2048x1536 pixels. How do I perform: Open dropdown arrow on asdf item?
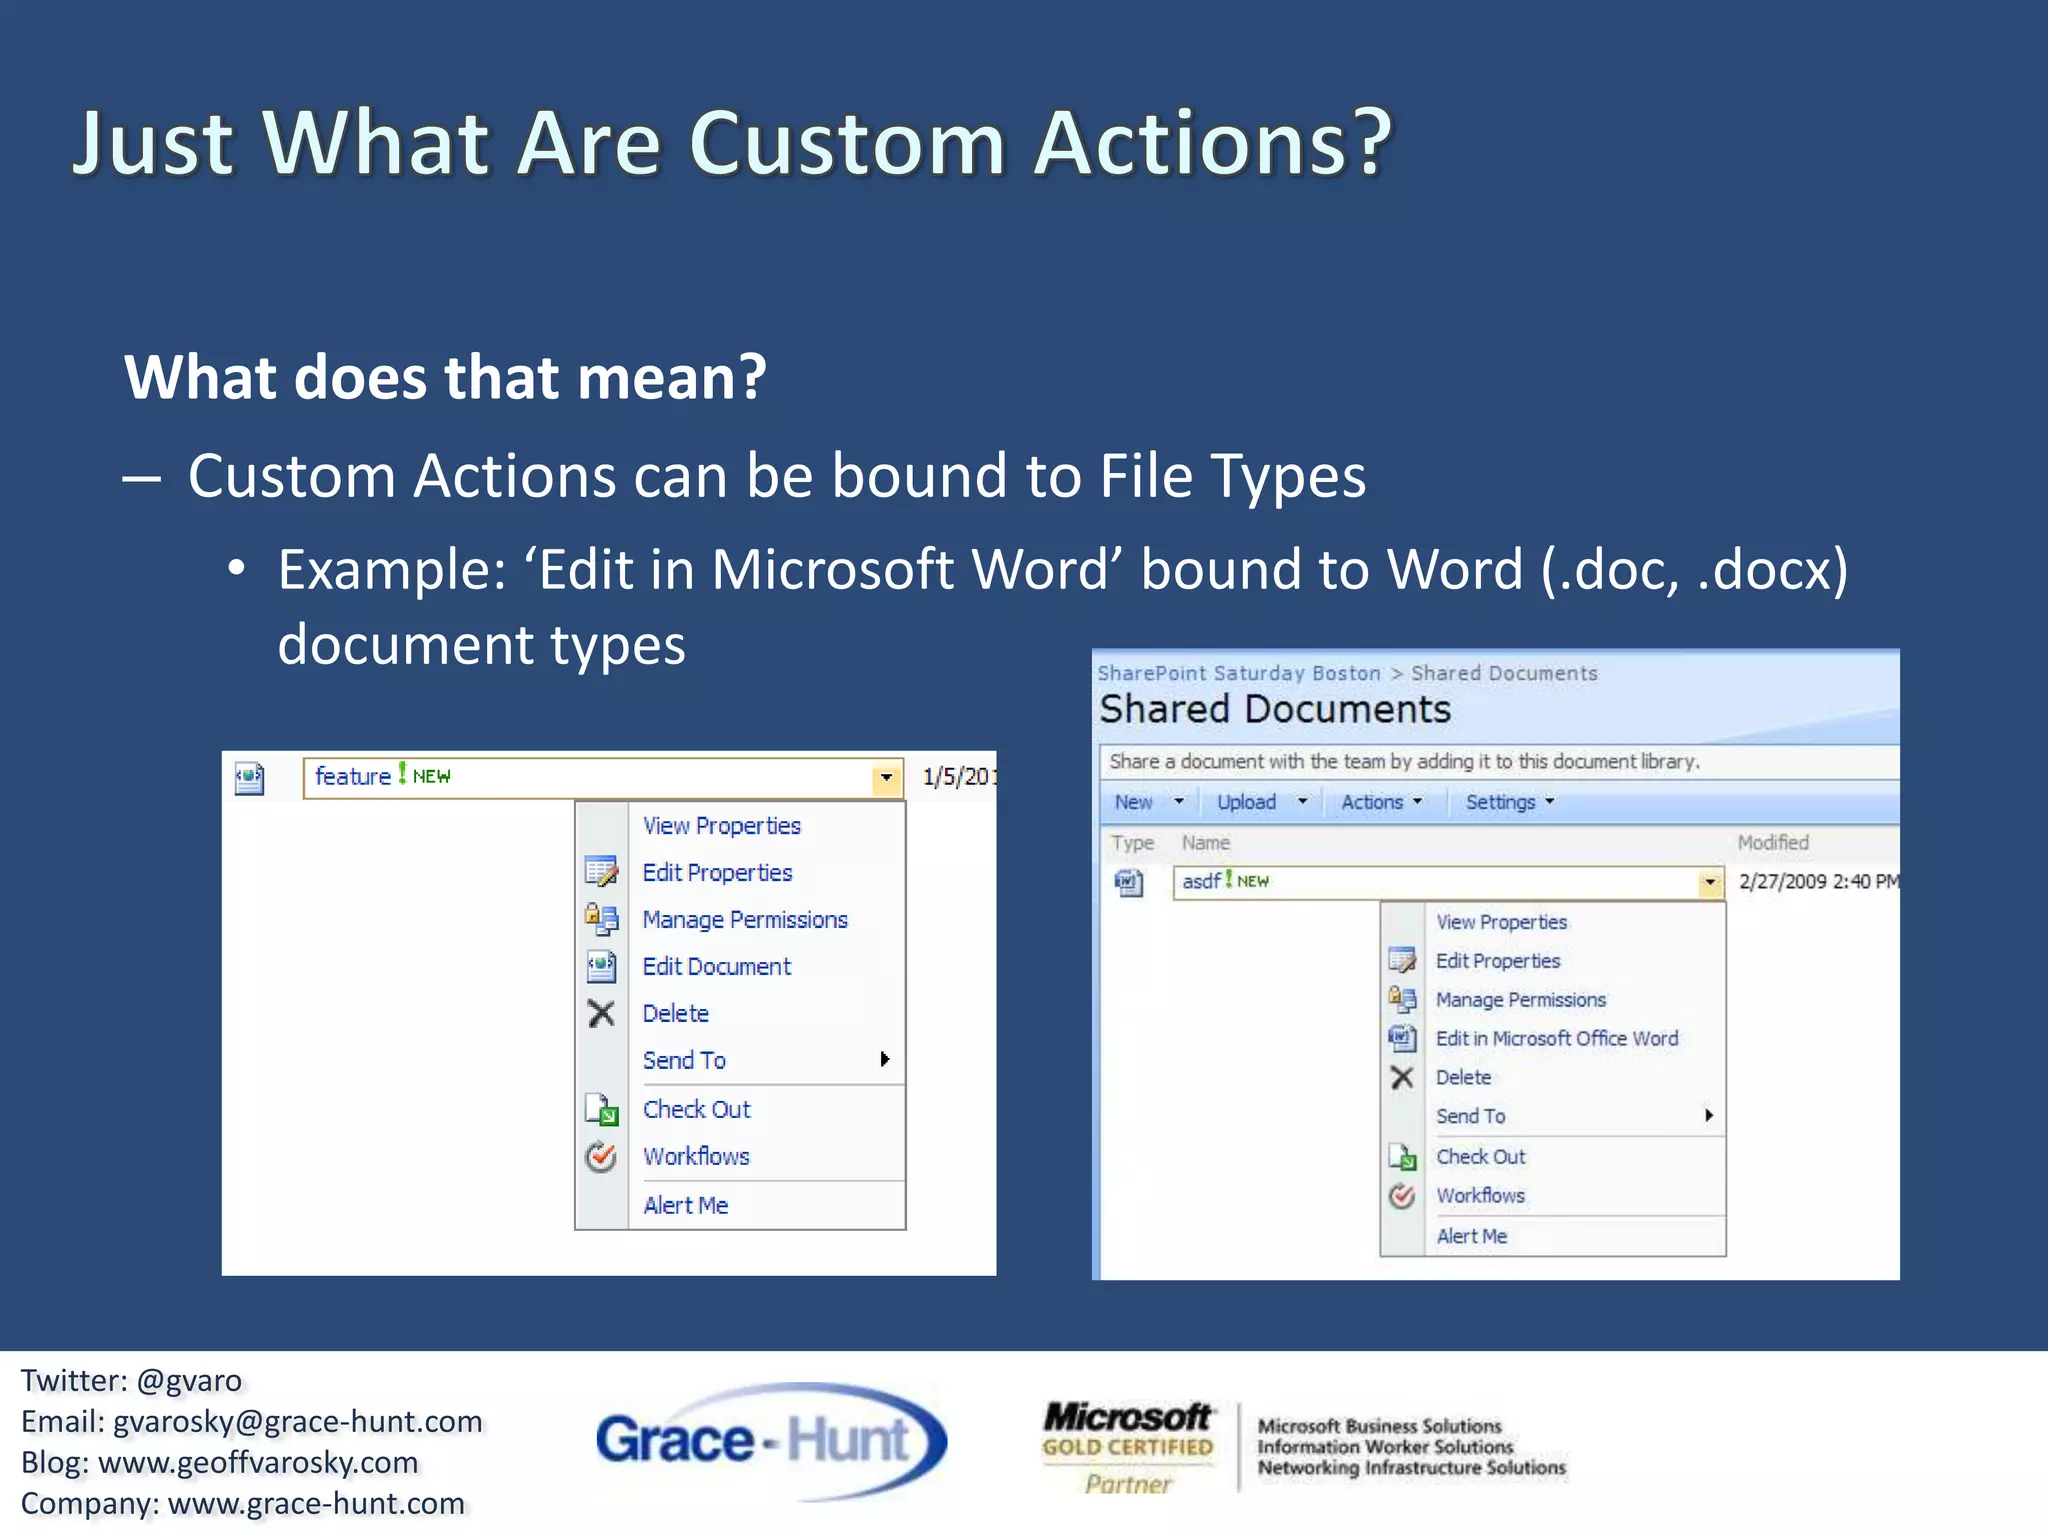1710,882
